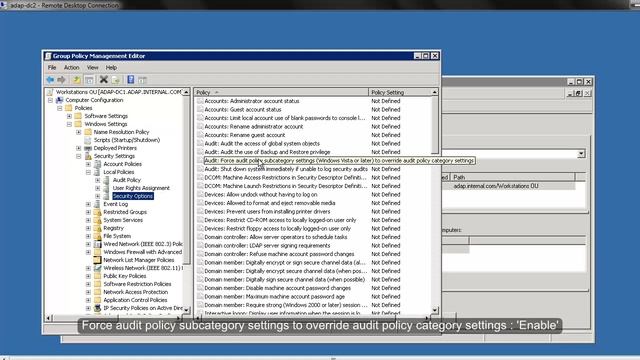Select 'Devices: Prevent users from installing printer drivers'
This screenshot has width=640, height=360.
[267, 211]
